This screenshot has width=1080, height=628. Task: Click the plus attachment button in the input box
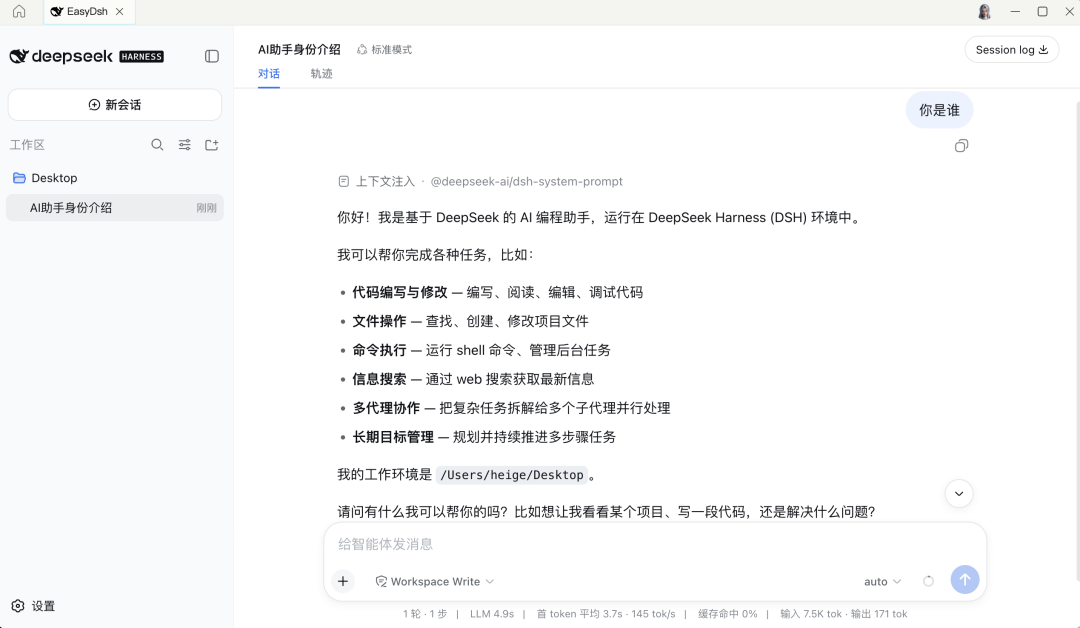coord(343,581)
